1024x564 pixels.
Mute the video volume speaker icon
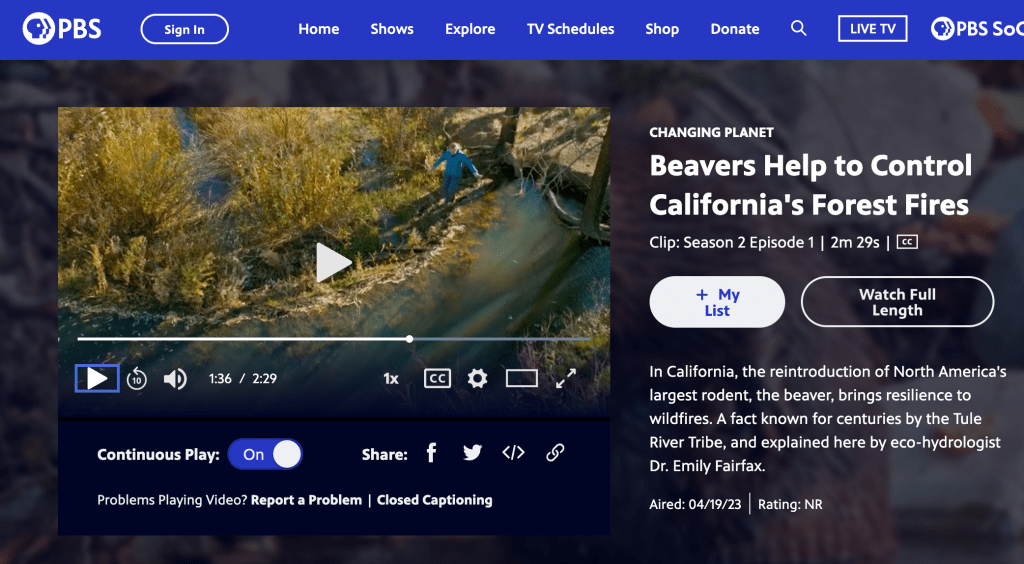click(175, 379)
